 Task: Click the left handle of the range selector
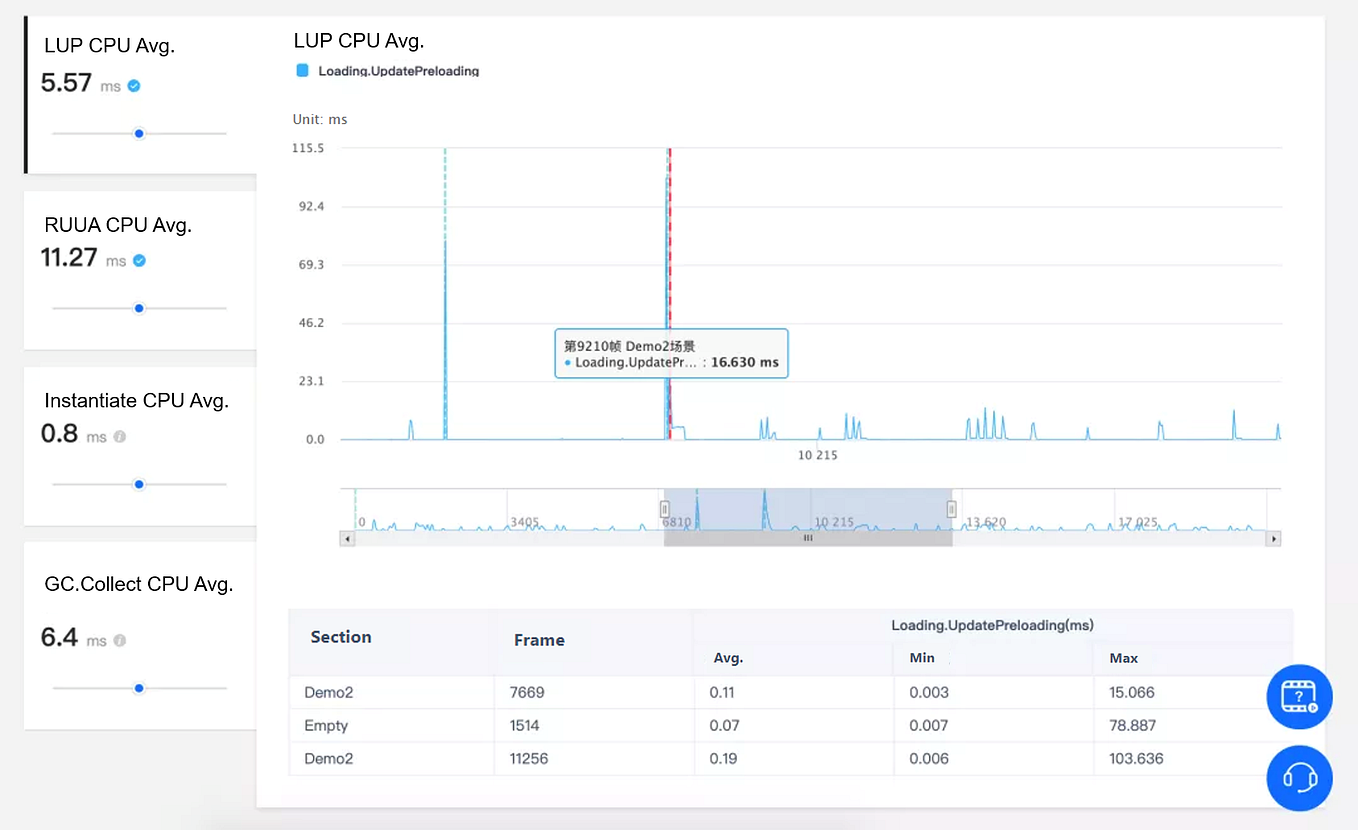point(664,507)
